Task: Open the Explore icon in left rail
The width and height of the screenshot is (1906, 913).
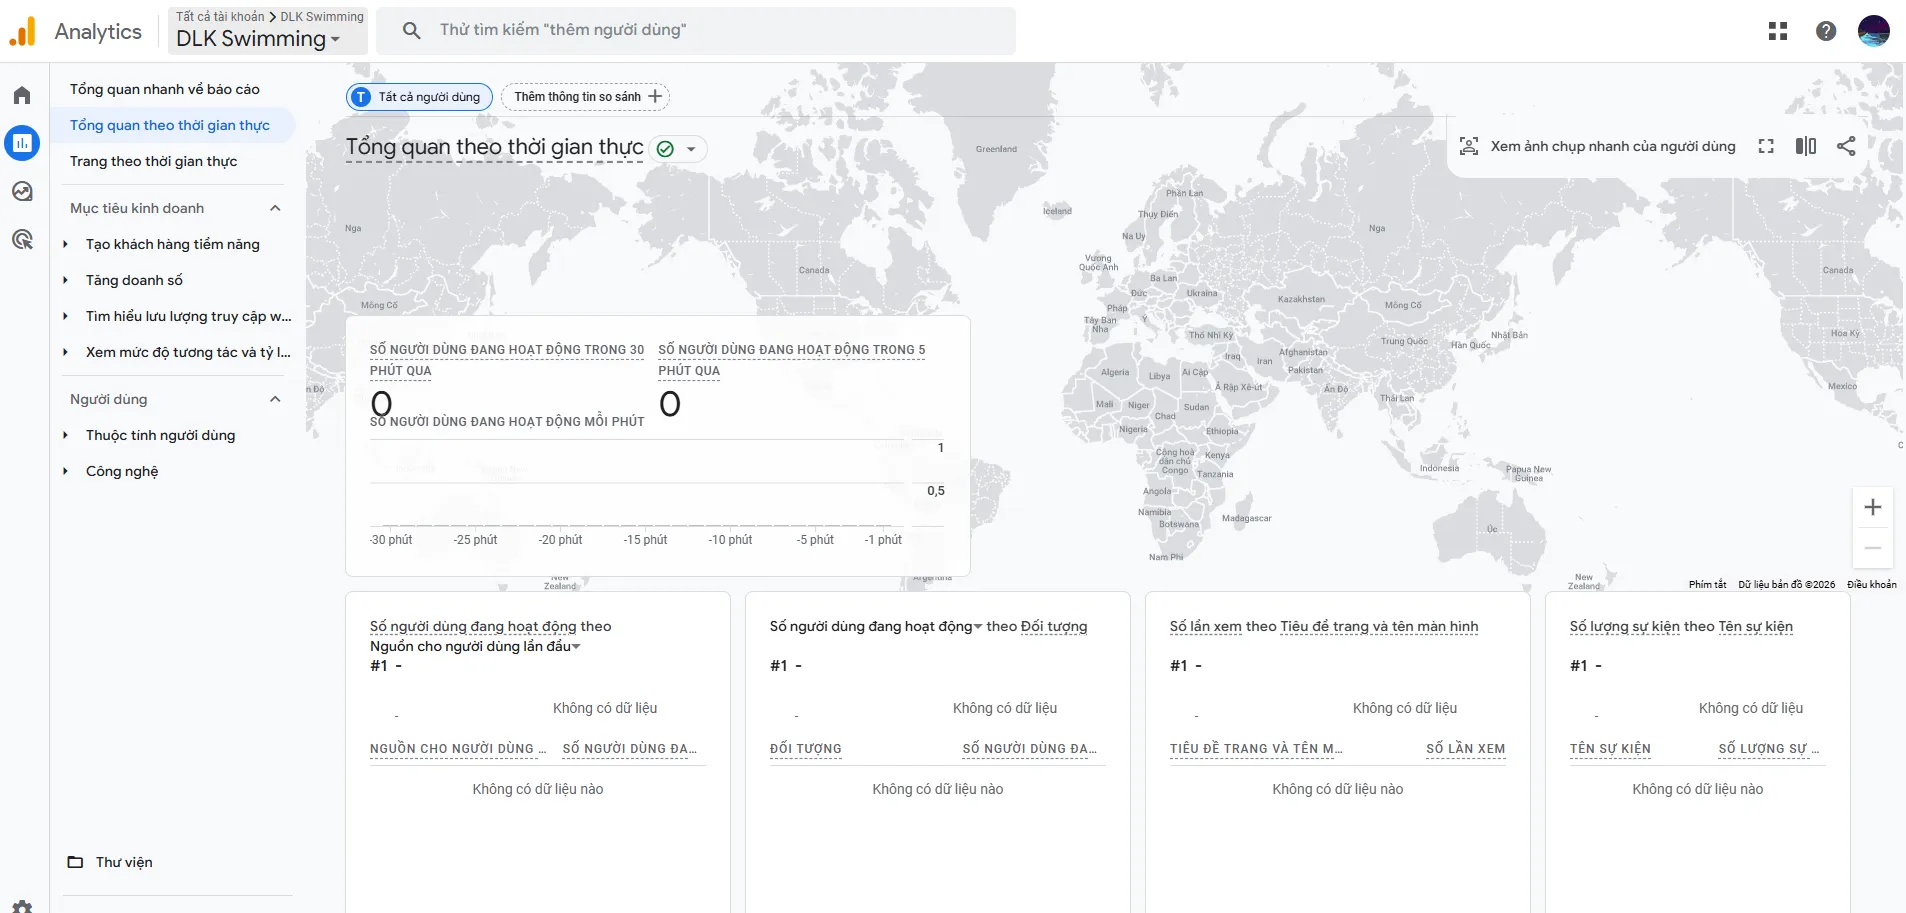Action: (x=22, y=191)
